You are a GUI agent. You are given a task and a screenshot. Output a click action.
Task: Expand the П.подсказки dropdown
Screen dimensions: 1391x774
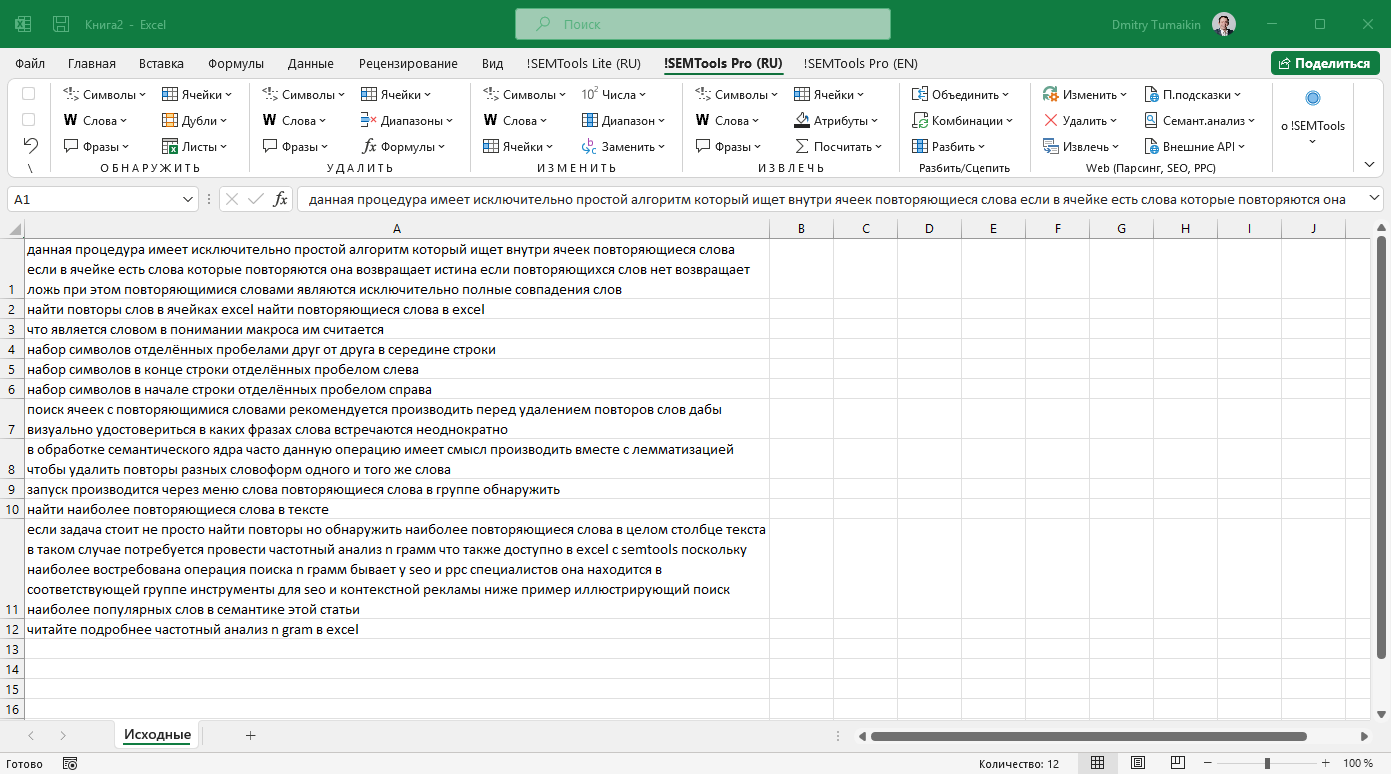tap(1192, 95)
